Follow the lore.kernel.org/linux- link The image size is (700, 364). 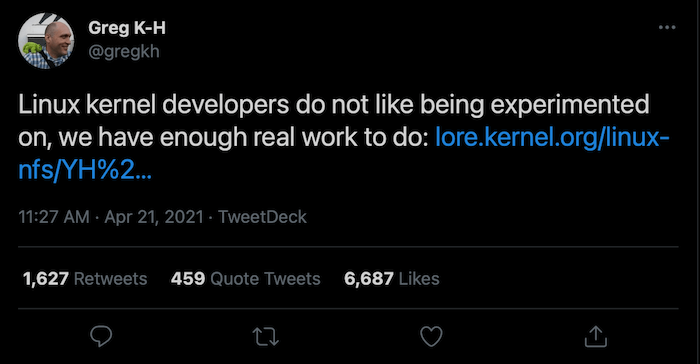coord(552,138)
